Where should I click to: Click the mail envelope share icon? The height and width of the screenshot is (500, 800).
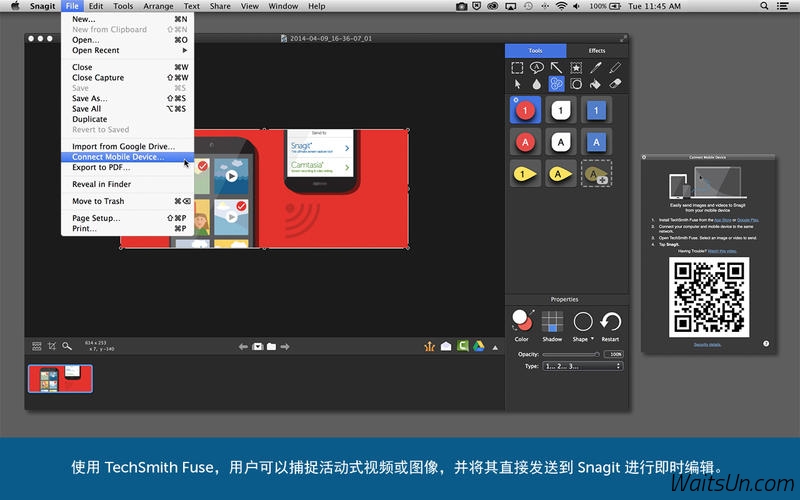pyautogui.click(x=446, y=346)
